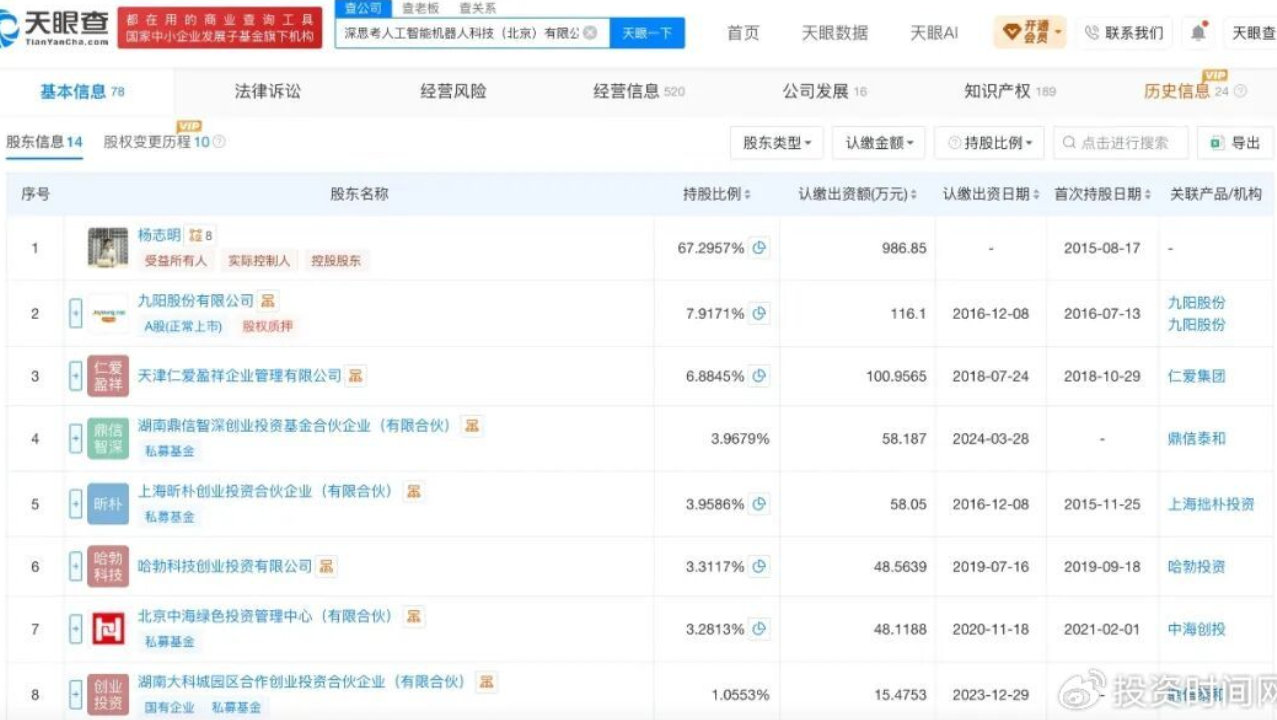Open pie chart for 3.9586% stake

[x=760, y=504]
